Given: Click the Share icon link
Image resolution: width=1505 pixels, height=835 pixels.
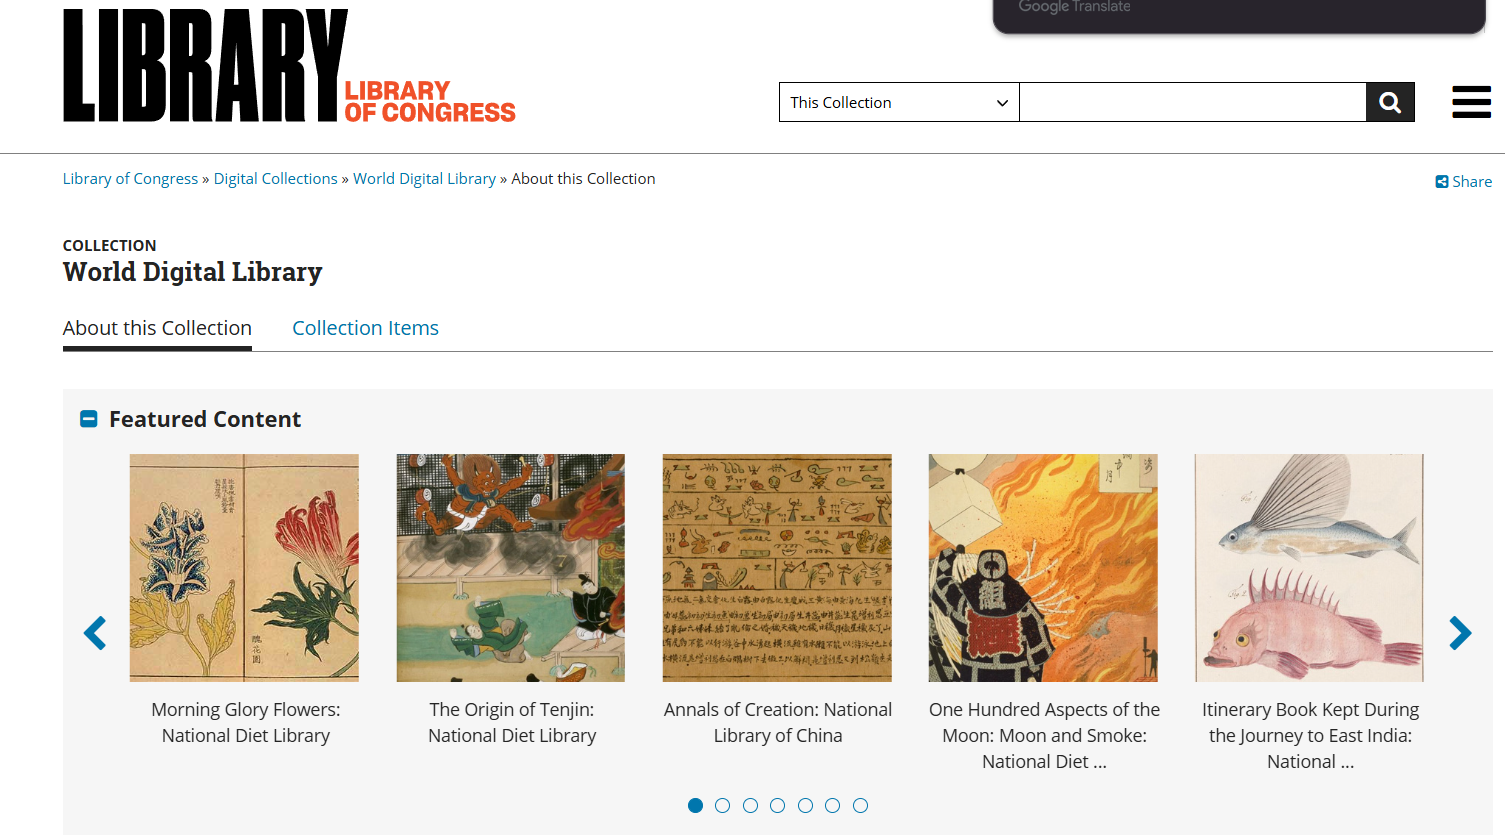Looking at the screenshot, I should (1463, 181).
